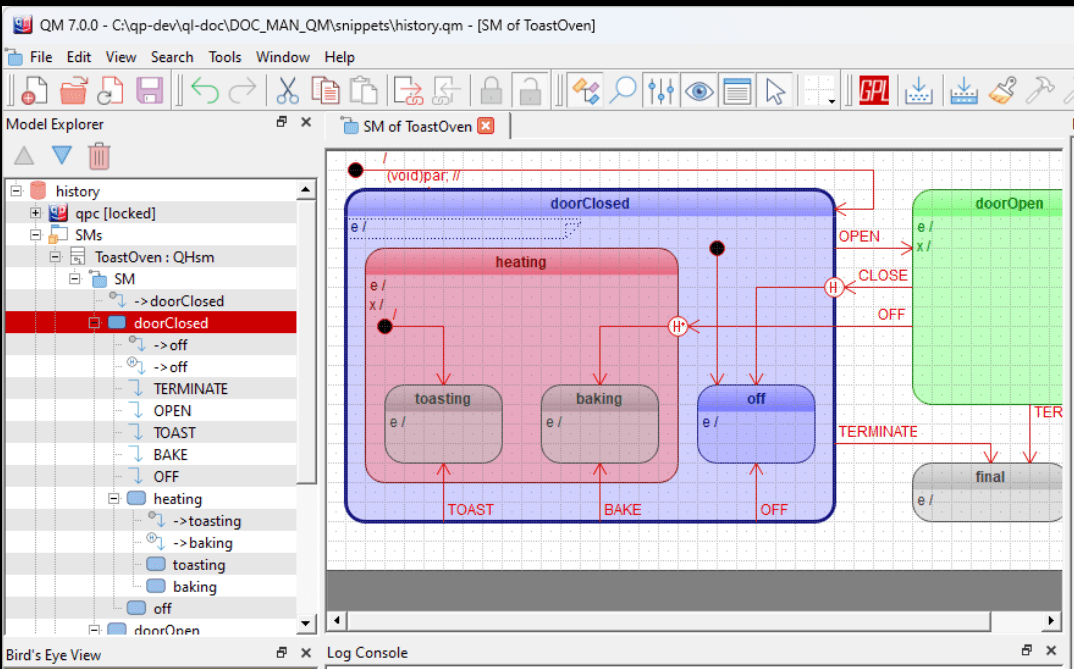Paste from clipboard icon
Screen dimensions: 1074x669
364,90
